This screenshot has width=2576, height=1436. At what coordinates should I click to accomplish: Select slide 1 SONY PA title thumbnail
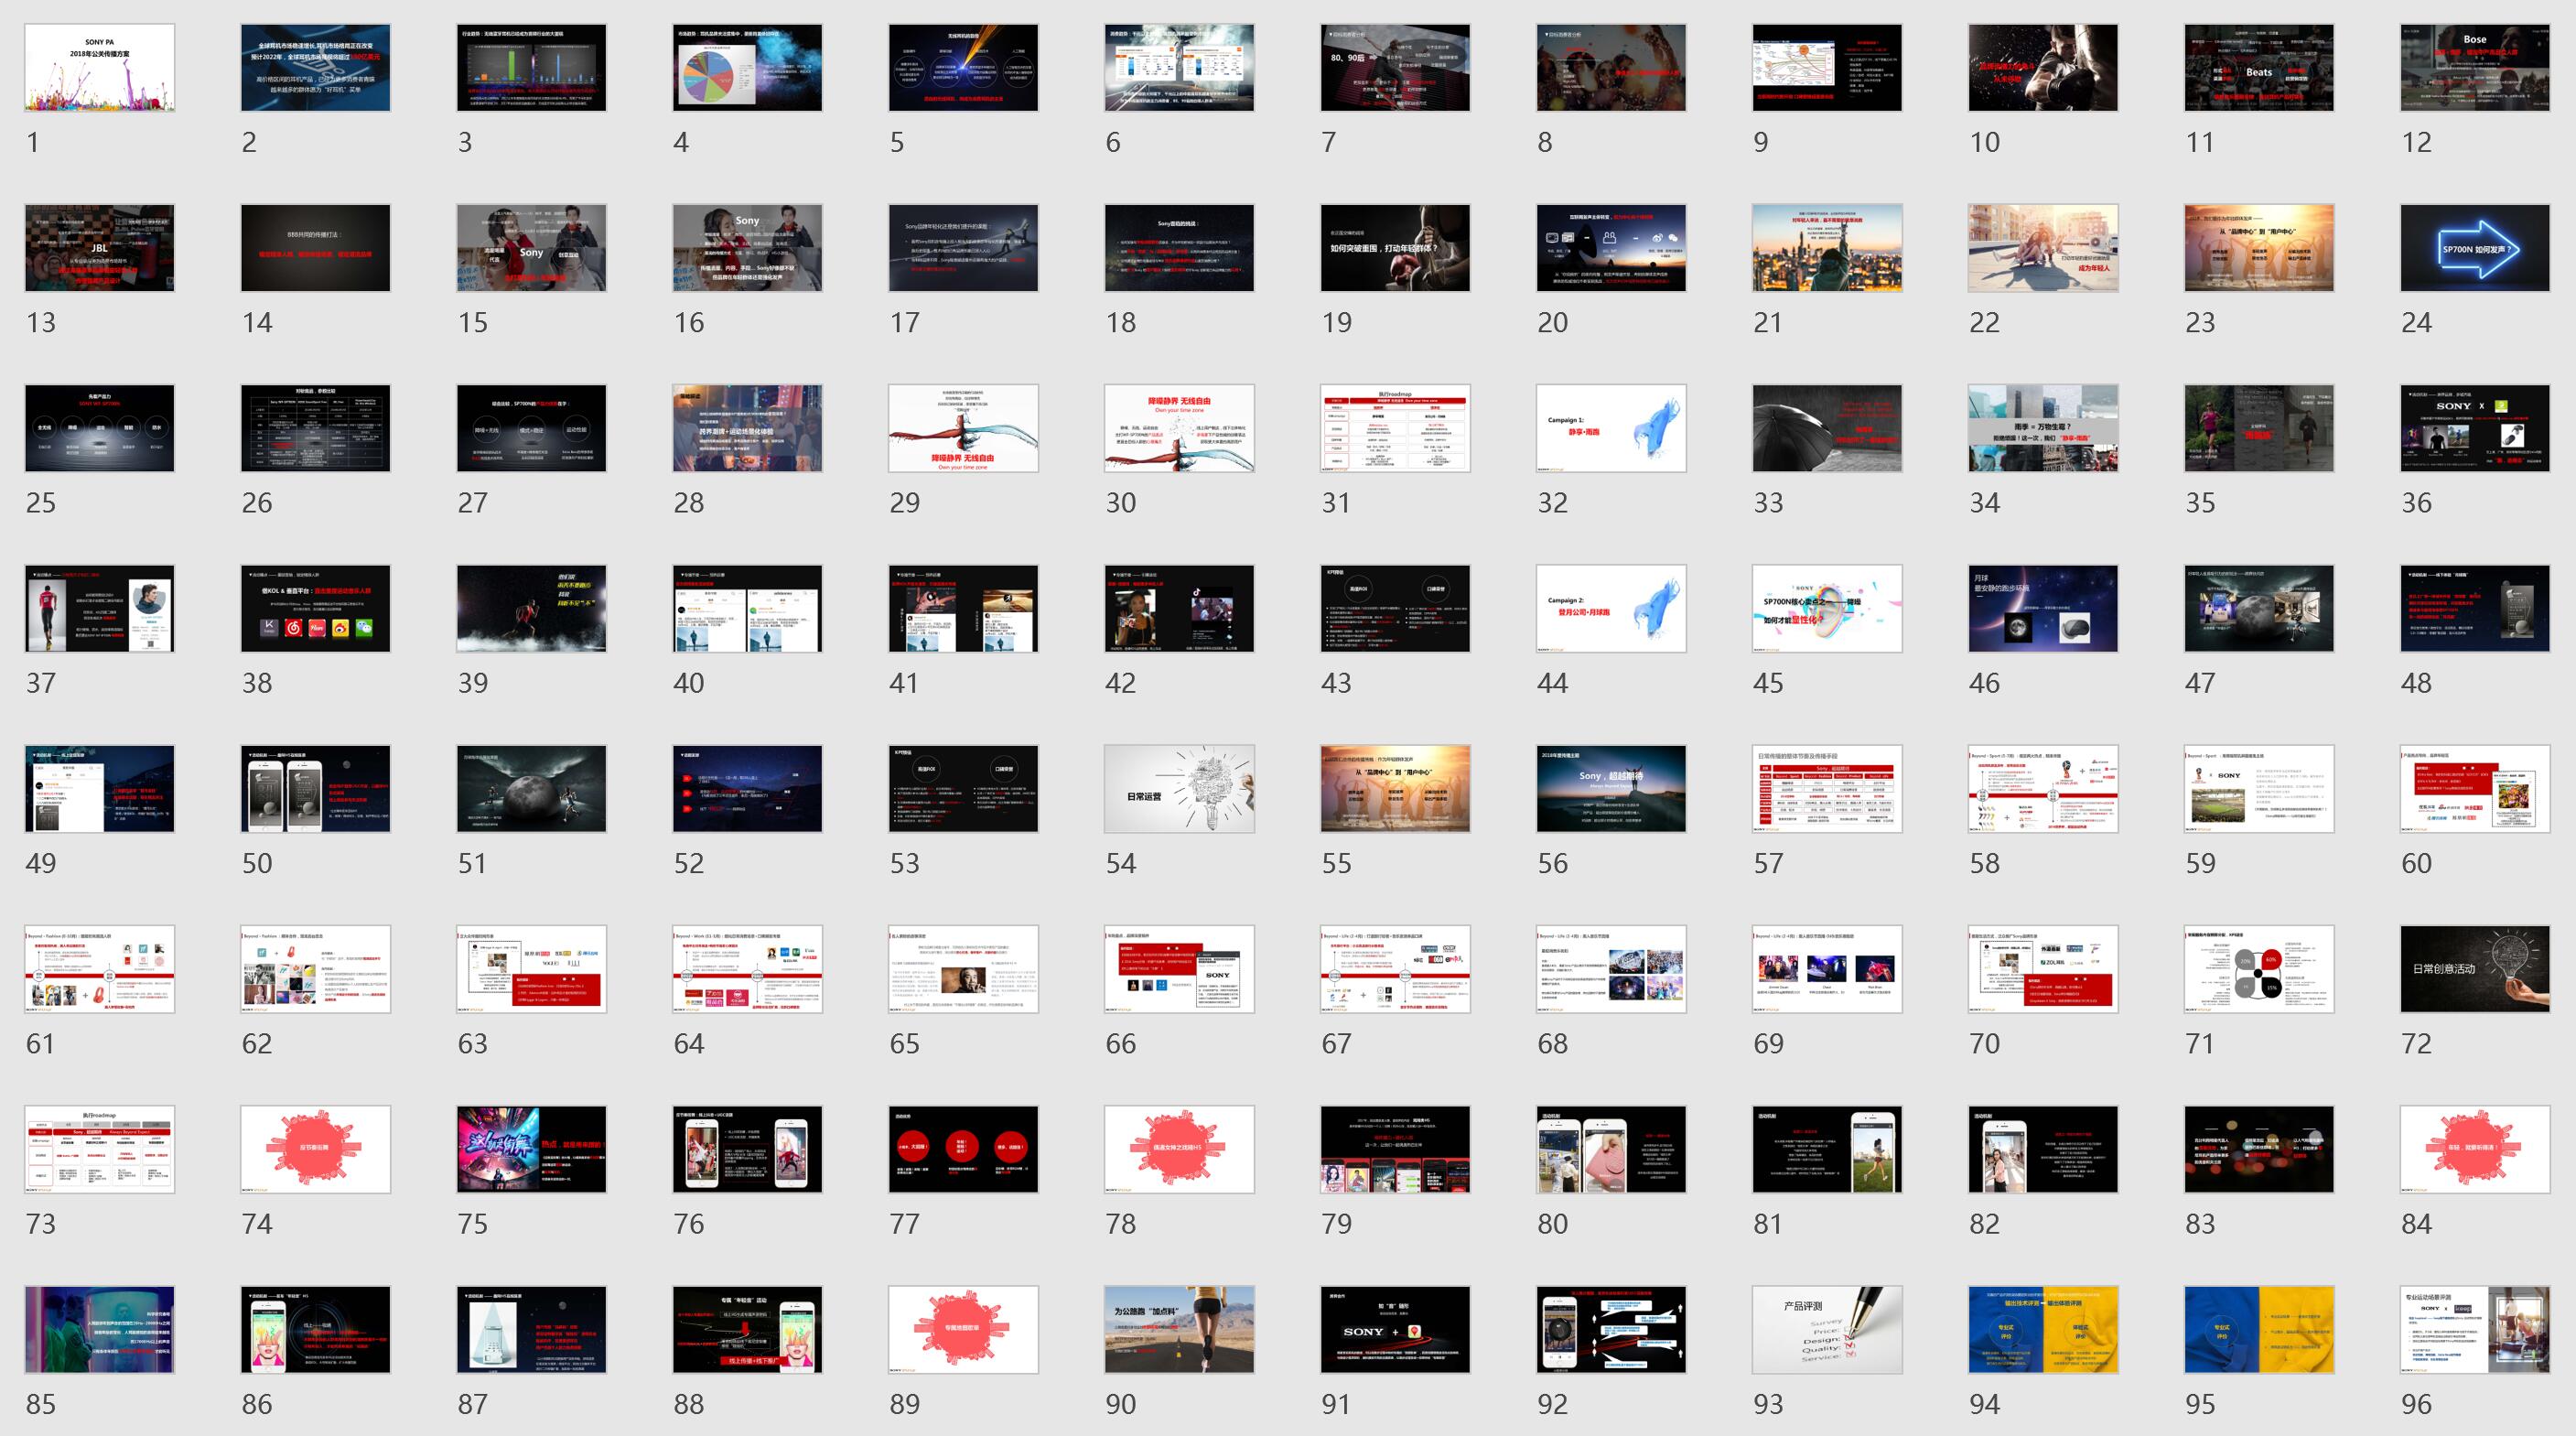click(100, 68)
